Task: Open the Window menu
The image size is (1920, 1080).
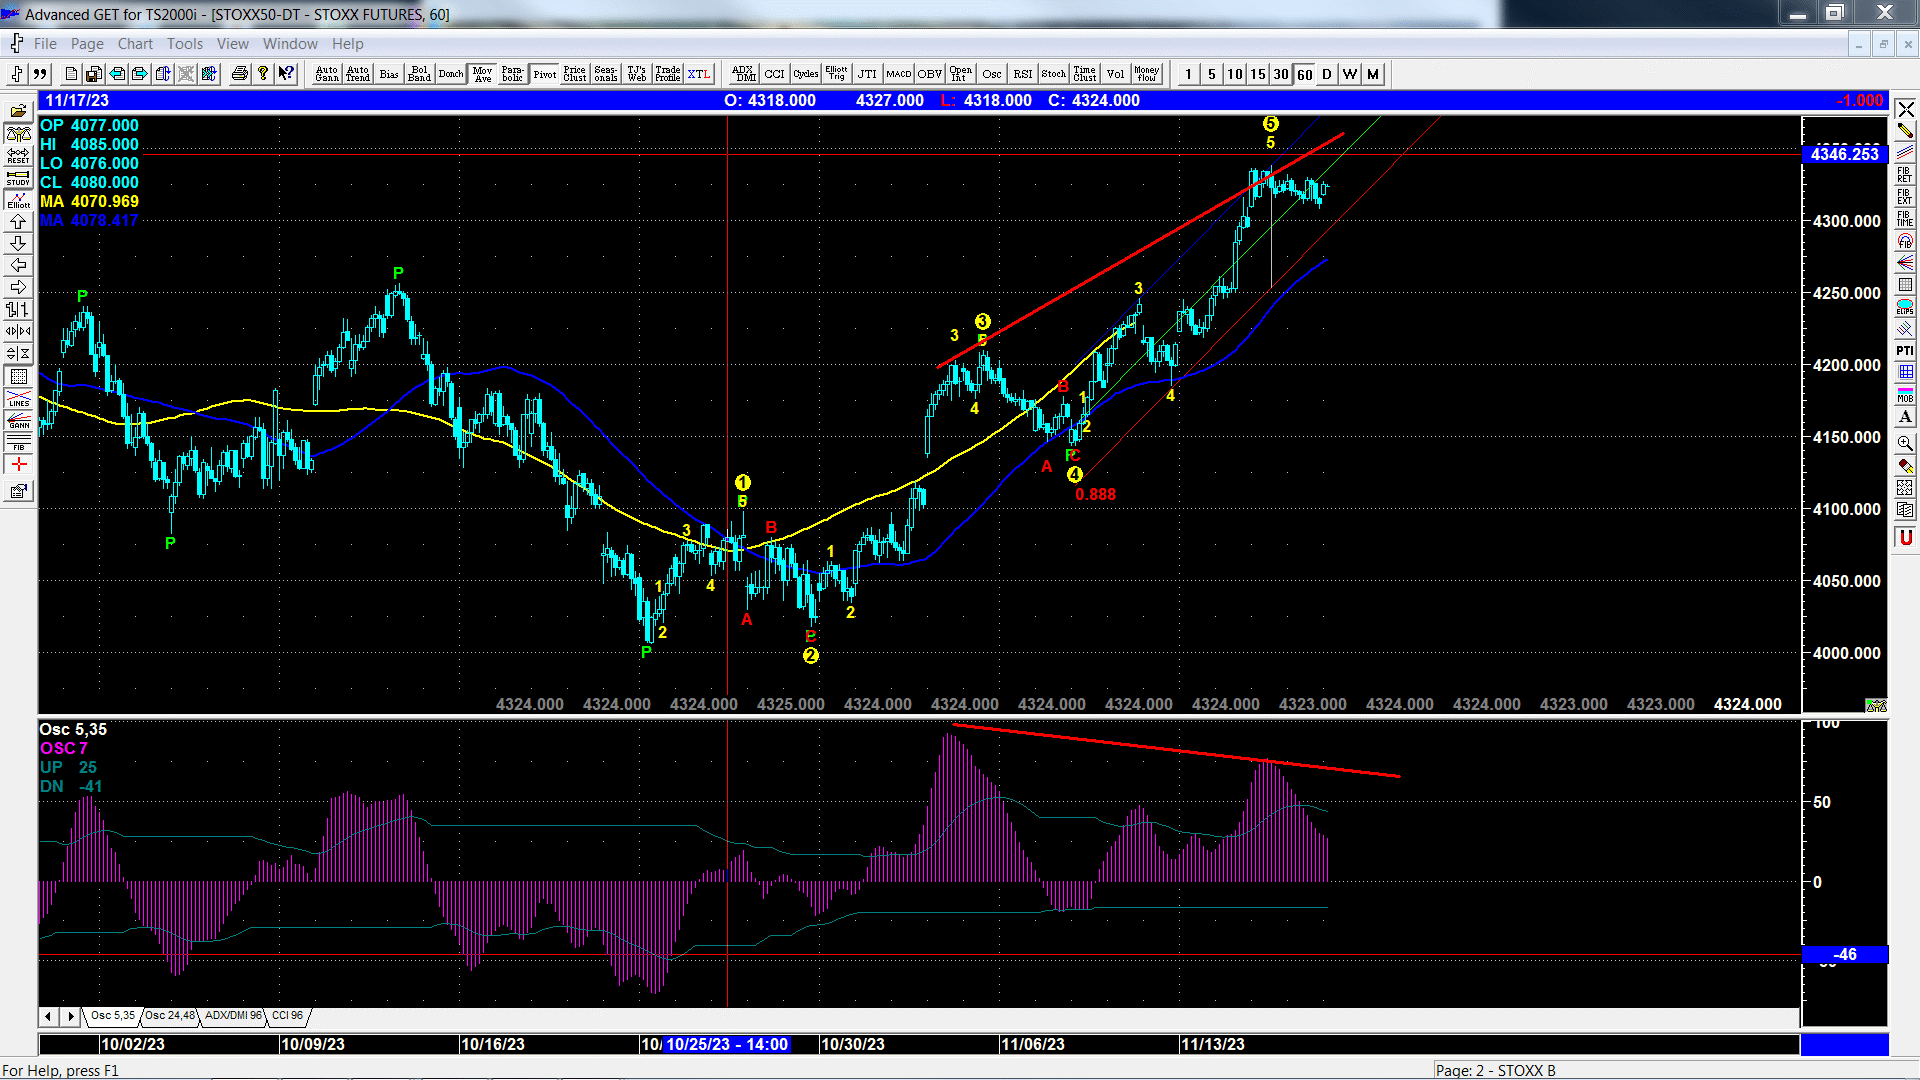Action: pos(290,44)
